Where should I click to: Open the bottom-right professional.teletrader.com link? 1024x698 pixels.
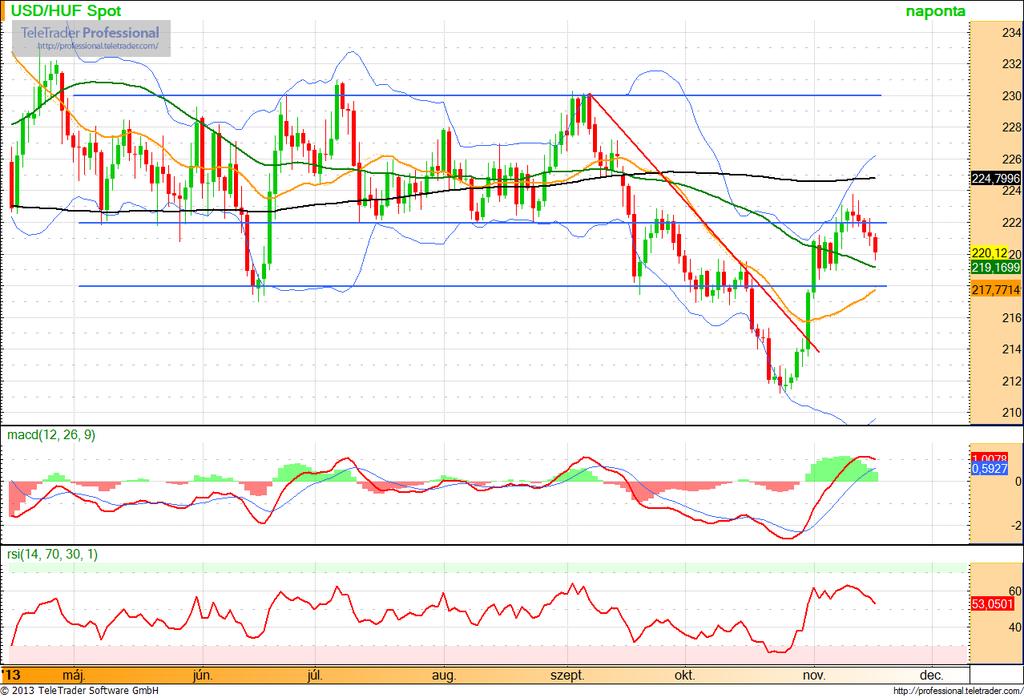(x=957, y=691)
